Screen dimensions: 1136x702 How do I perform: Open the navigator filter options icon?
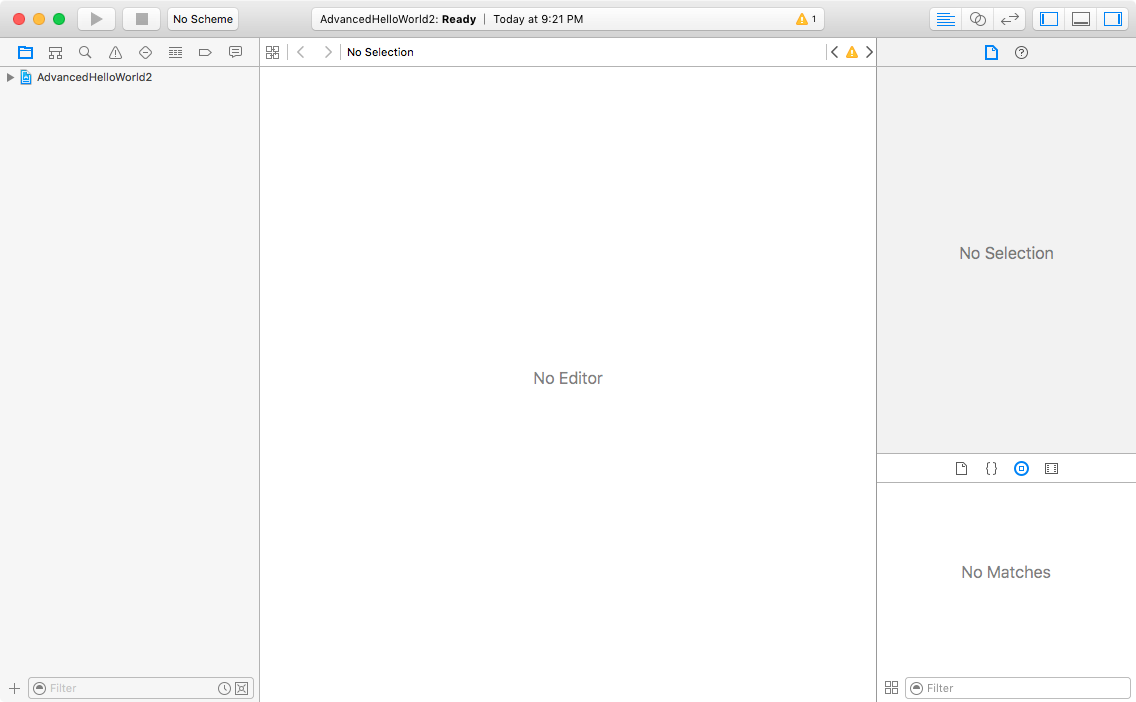tap(40, 688)
